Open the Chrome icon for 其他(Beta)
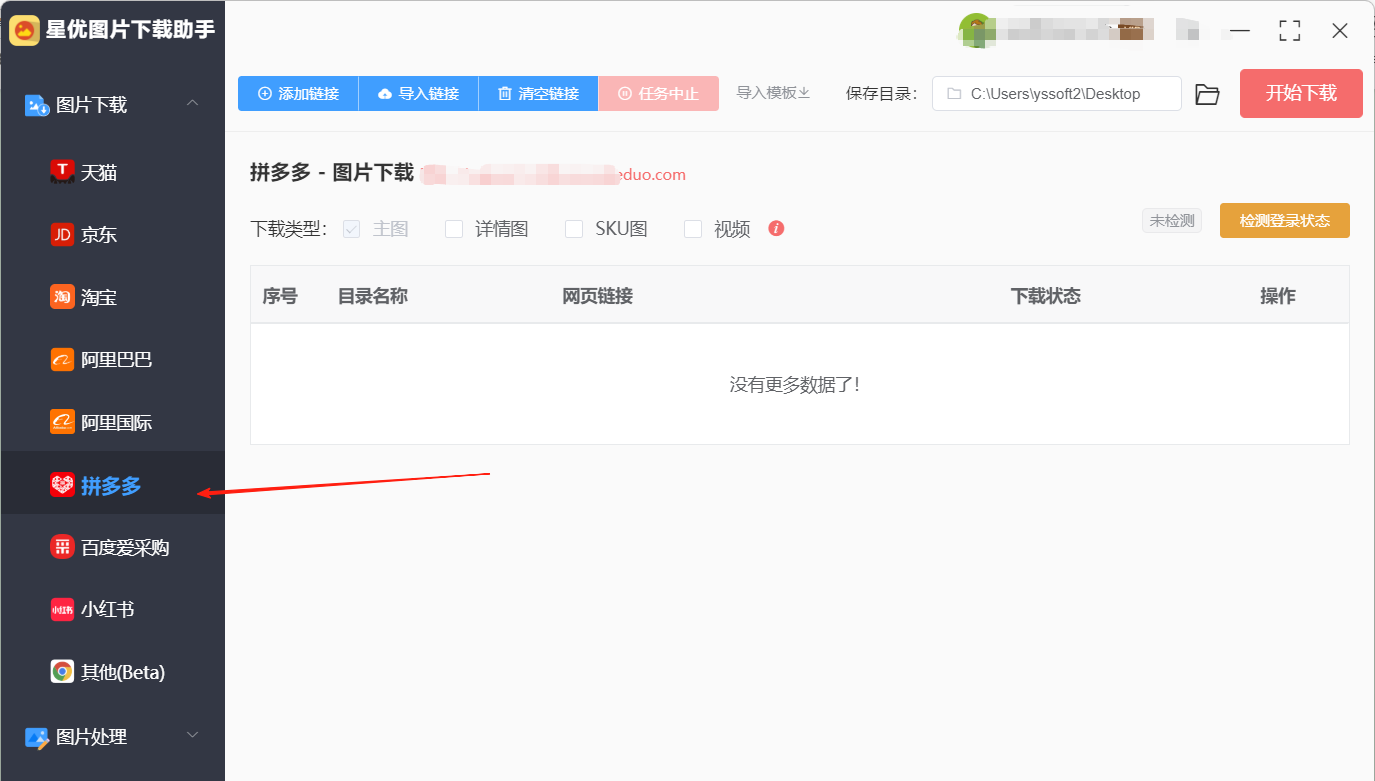 tap(62, 671)
